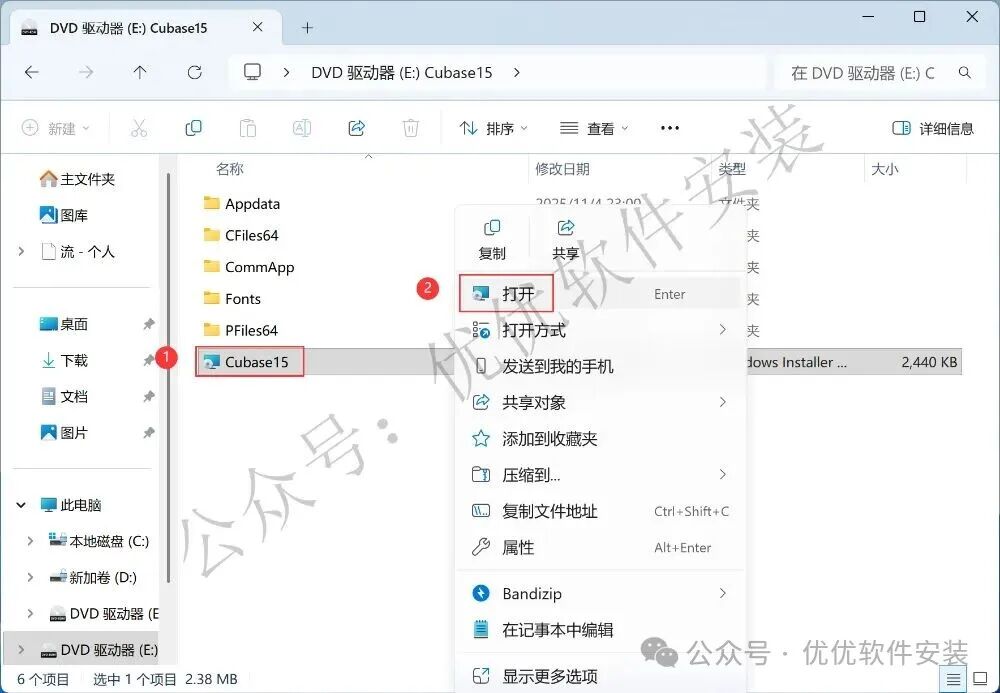Open 图片 in quick access
1000x693 pixels.
(x=64, y=433)
